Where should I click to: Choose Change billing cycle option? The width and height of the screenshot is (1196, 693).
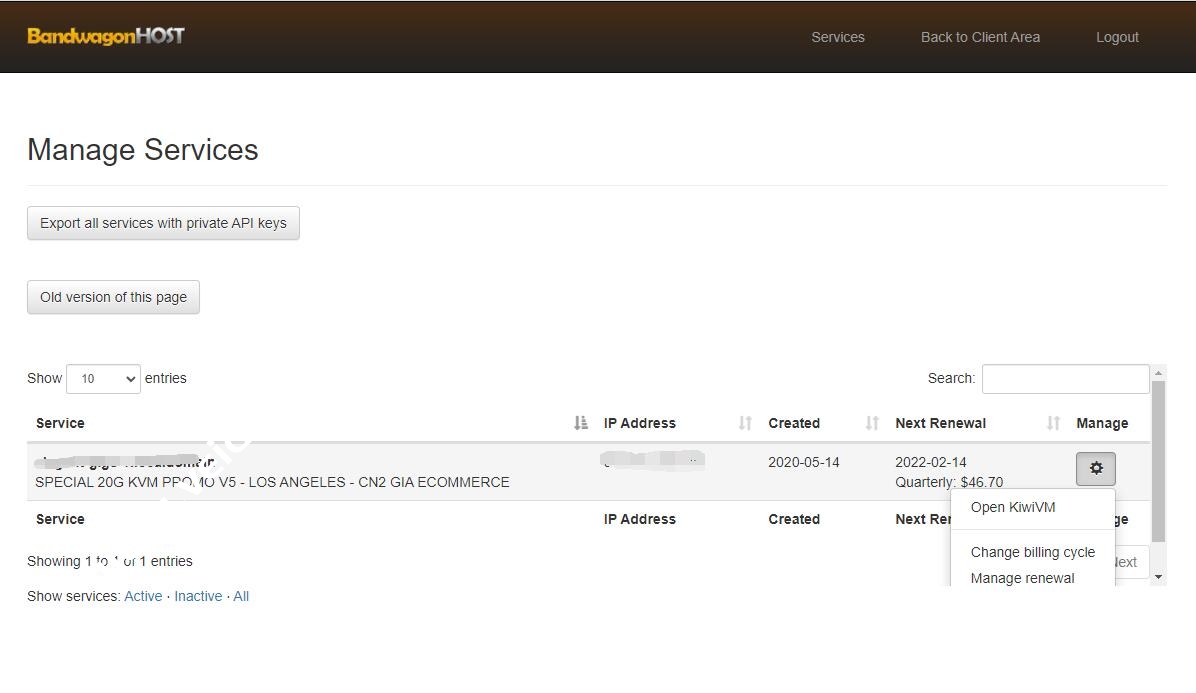click(x=1033, y=552)
